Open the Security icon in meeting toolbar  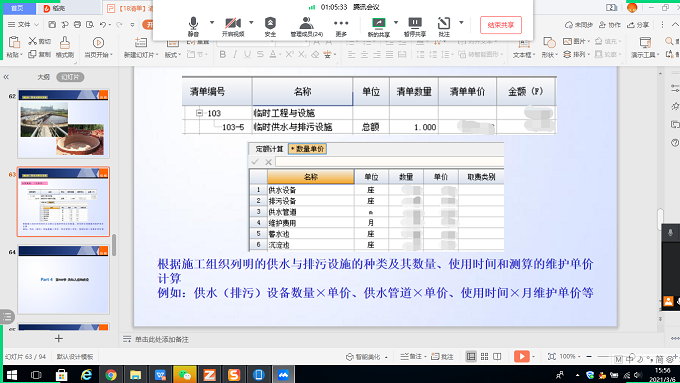(270, 26)
